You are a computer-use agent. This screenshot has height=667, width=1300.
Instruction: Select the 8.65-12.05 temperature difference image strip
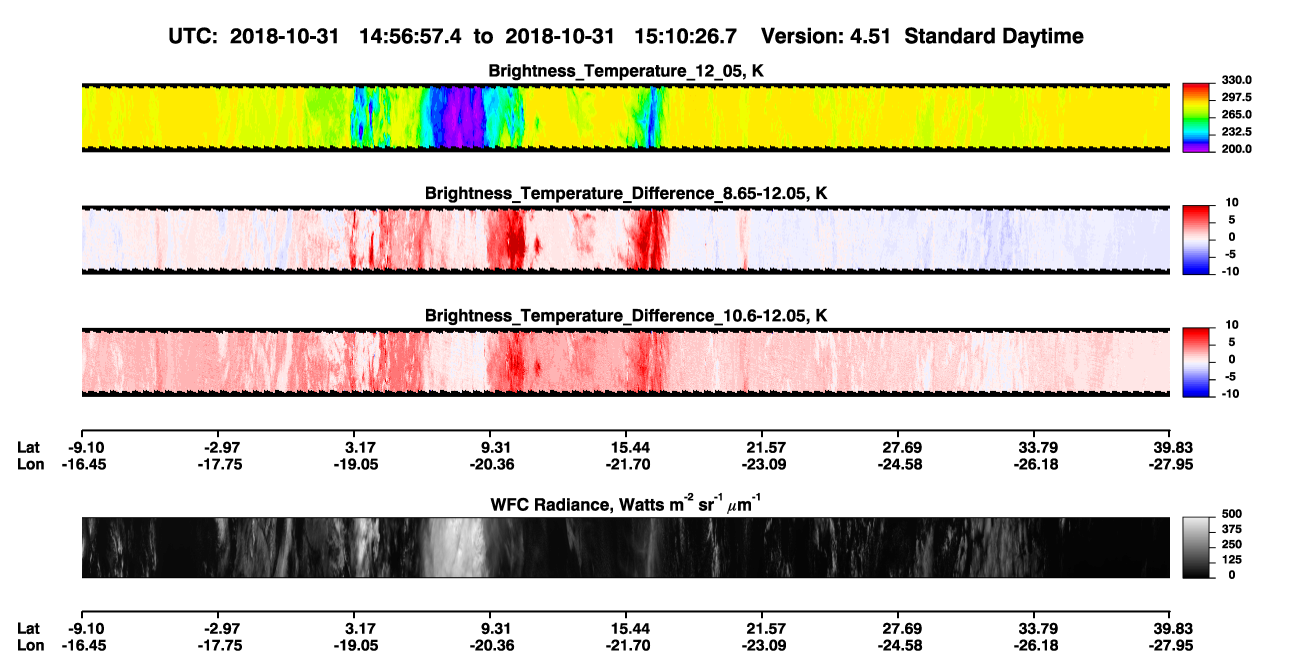[625, 240]
